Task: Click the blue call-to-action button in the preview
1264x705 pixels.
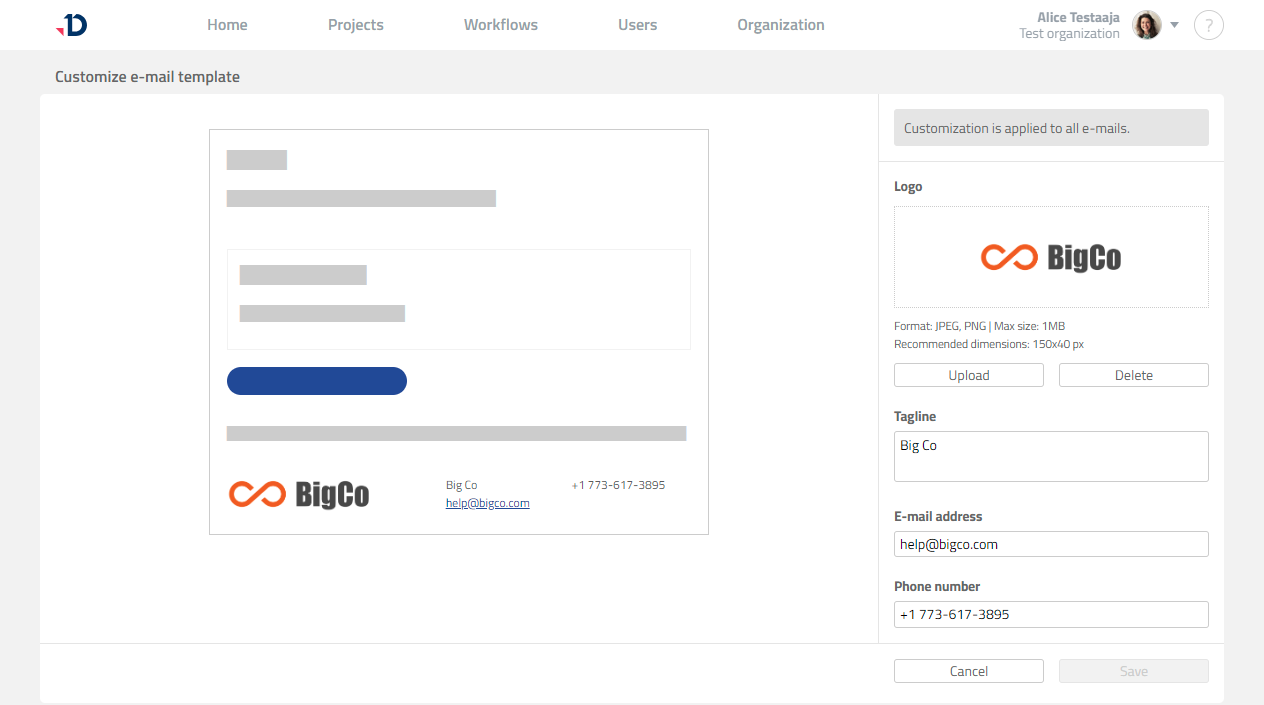Action: tap(317, 381)
